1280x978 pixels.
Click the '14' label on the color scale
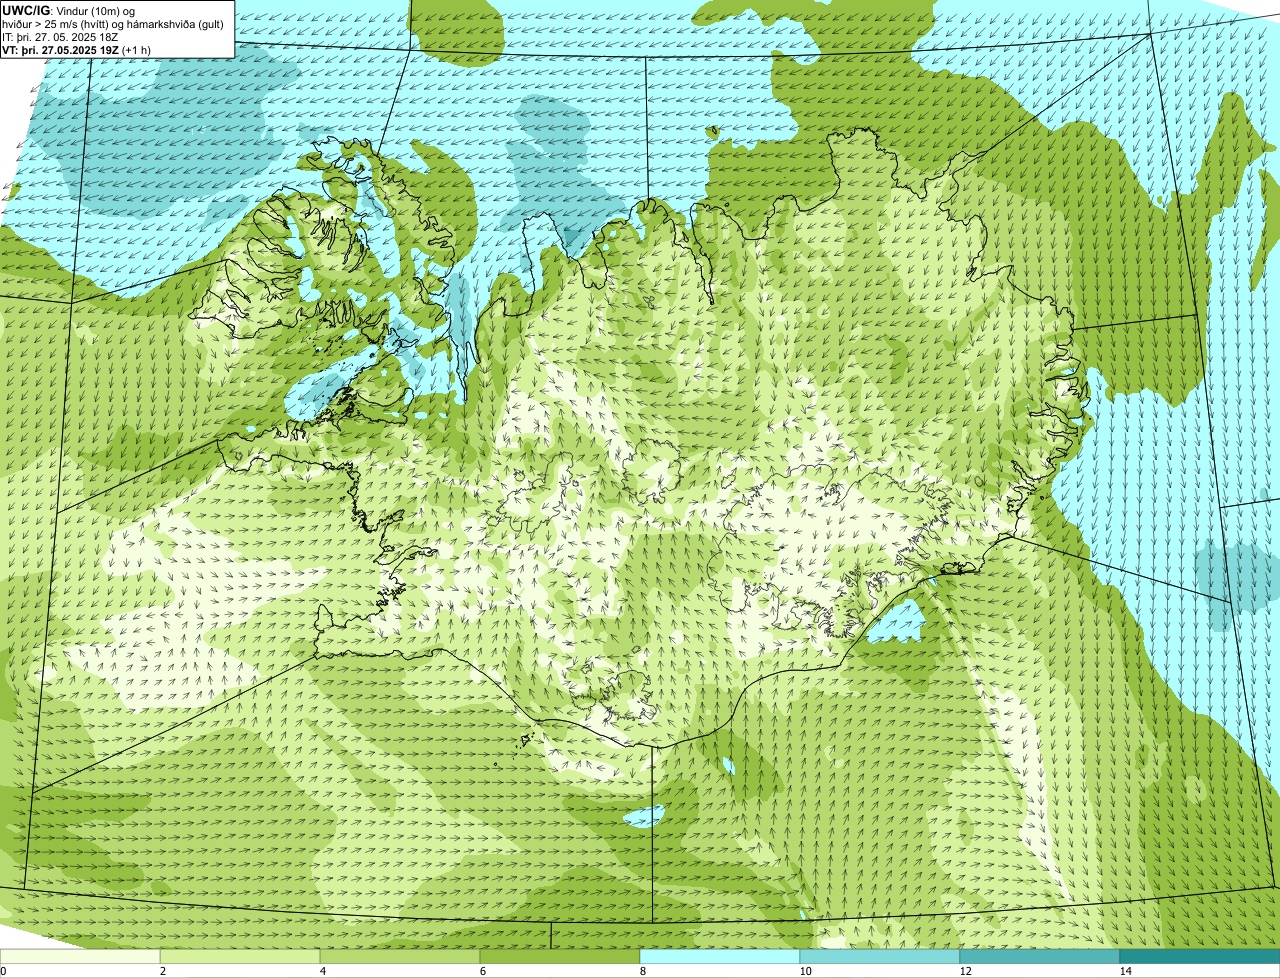(x=1125, y=971)
